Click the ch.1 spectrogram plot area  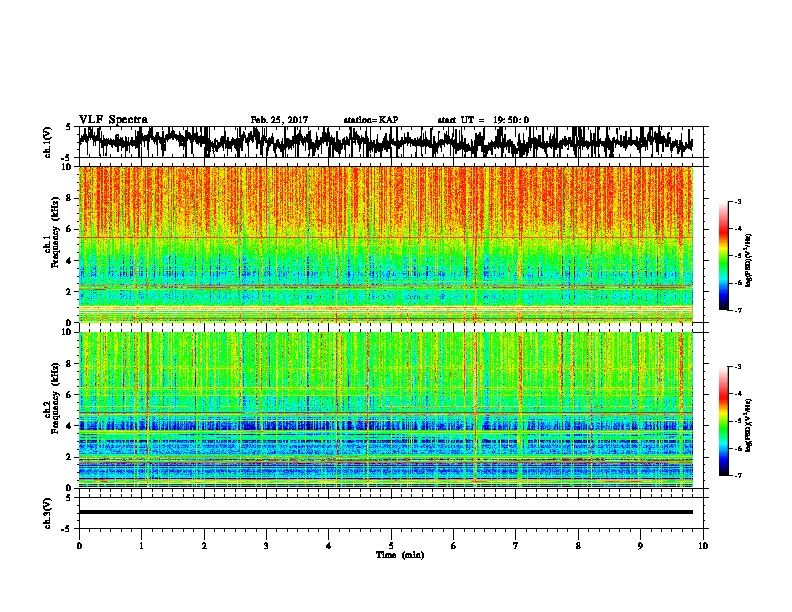pyautogui.click(x=386, y=244)
